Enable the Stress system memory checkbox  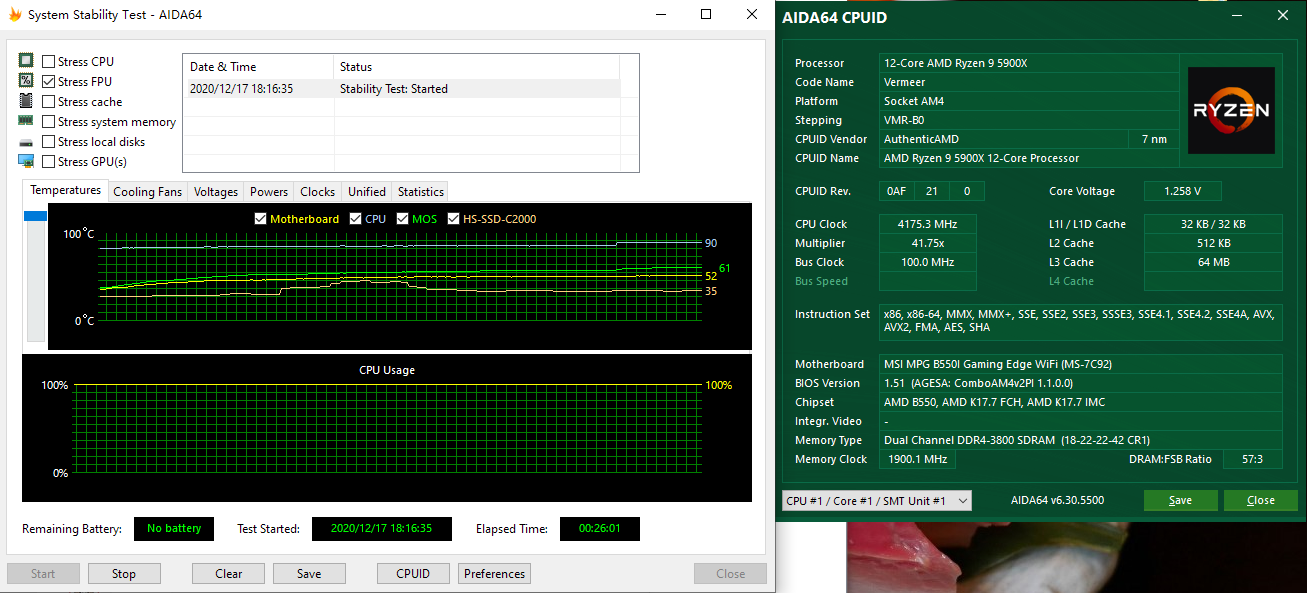[x=48, y=122]
